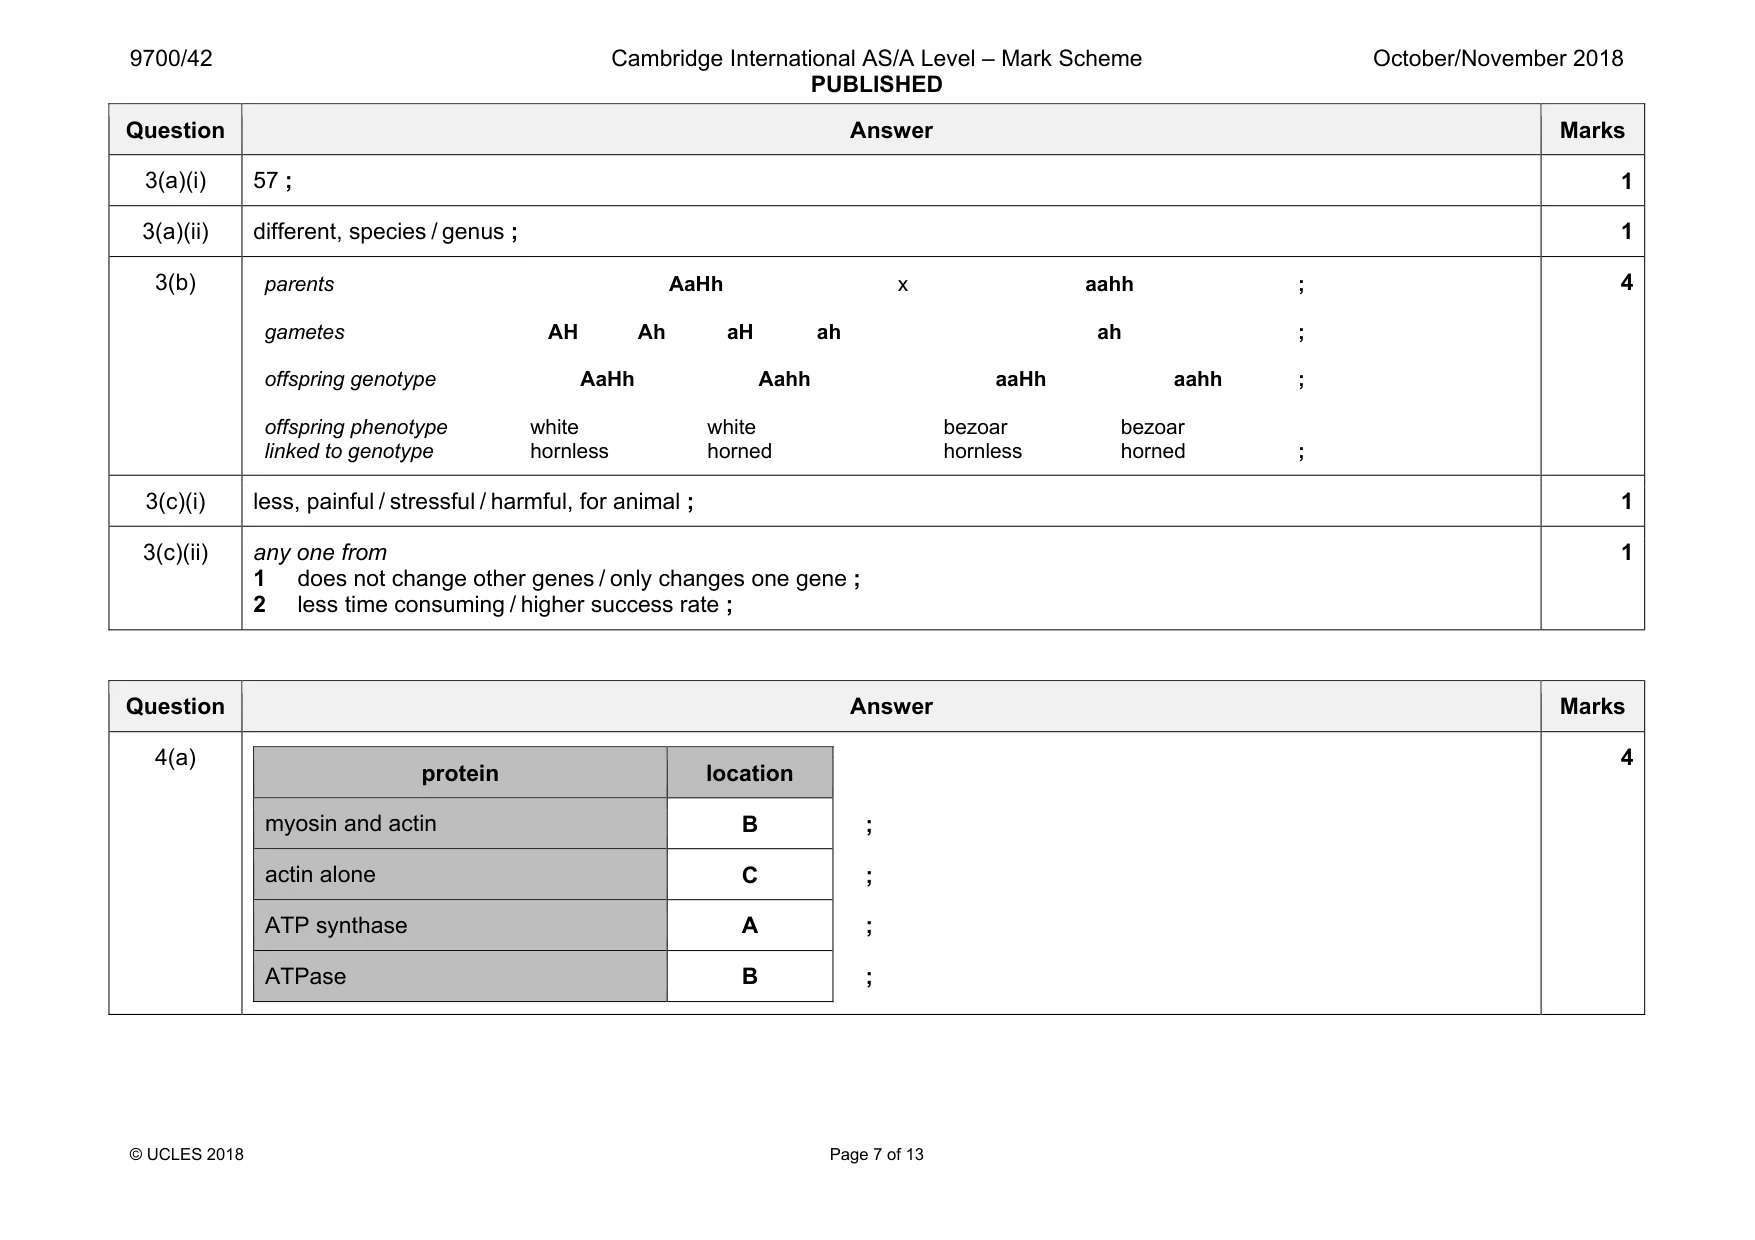1755x1240 pixels.
Task: Click the paper code 9700/42
Action: (x=171, y=58)
